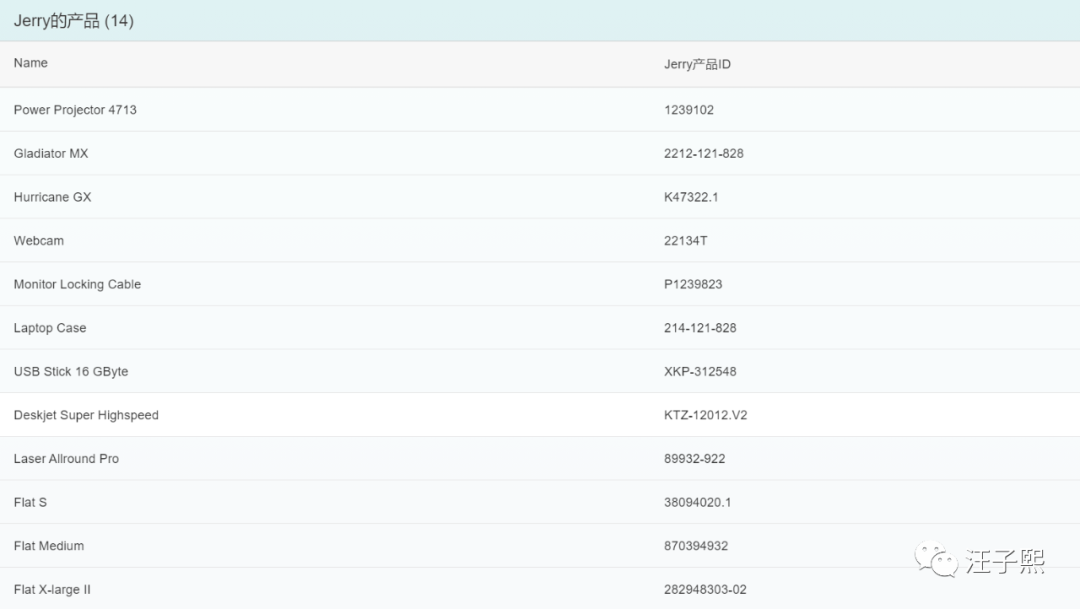Click product ID 89932-922
1080x609 pixels.
click(694, 459)
